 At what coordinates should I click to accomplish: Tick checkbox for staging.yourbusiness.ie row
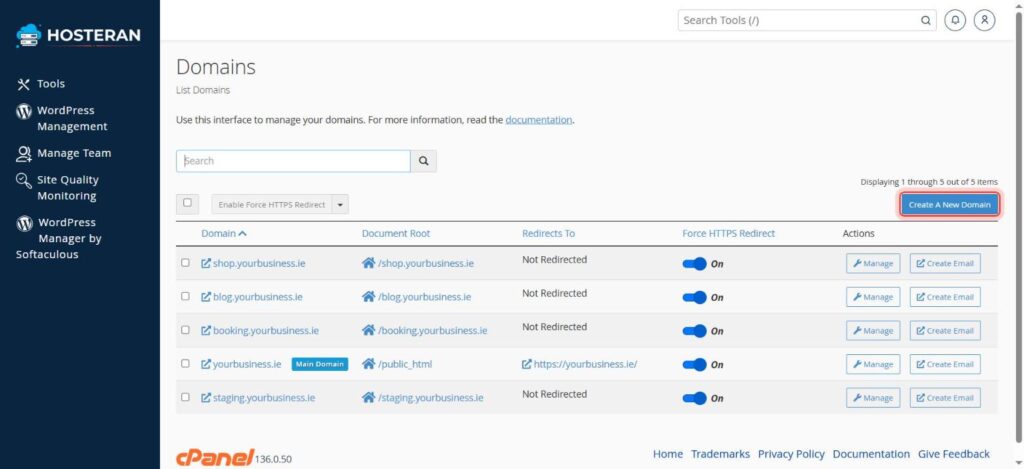pyautogui.click(x=185, y=396)
